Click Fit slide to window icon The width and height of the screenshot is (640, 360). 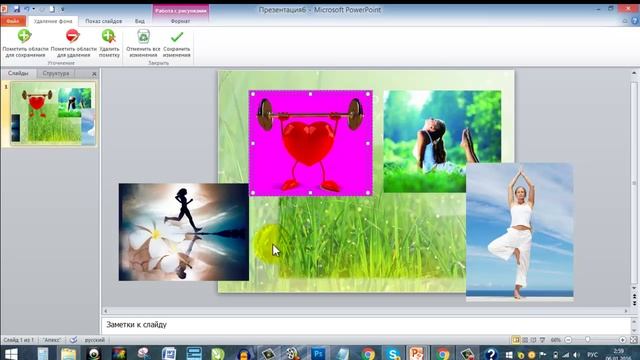[634, 340]
